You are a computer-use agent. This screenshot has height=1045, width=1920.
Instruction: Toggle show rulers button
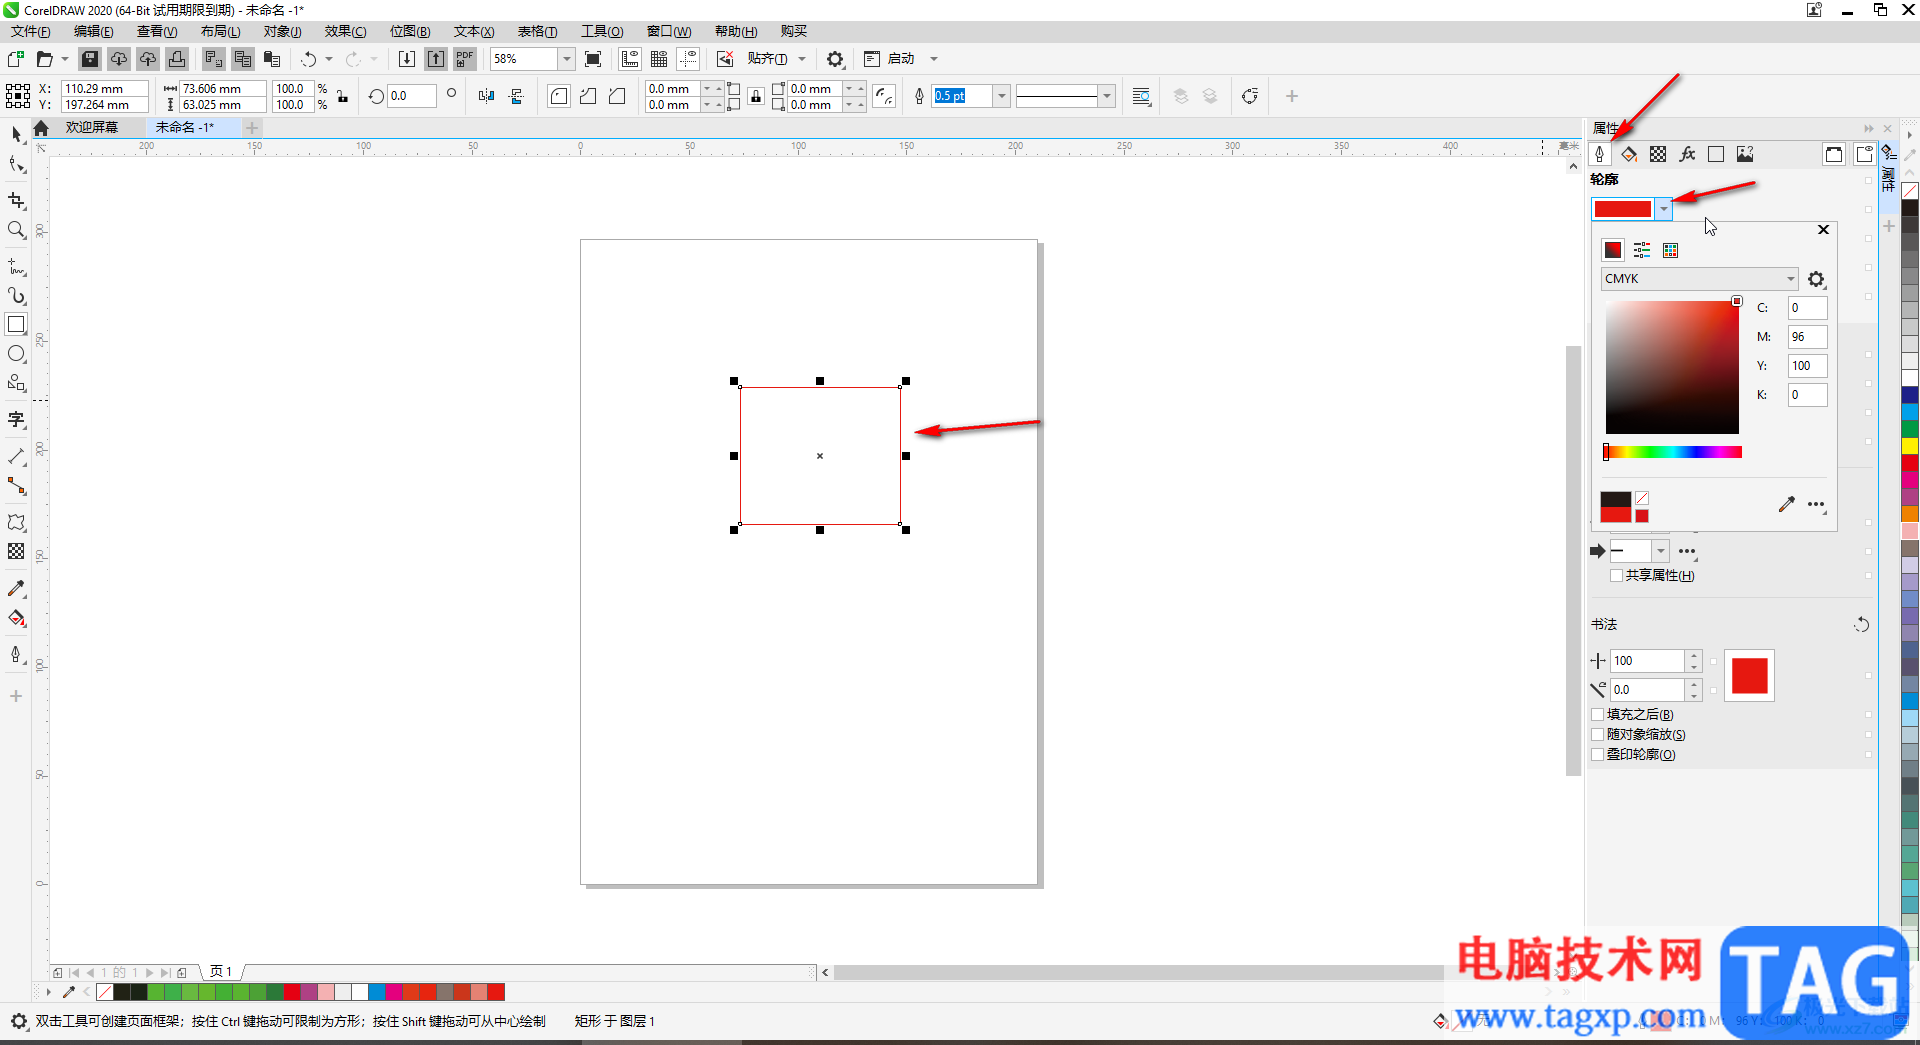coord(630,59)
